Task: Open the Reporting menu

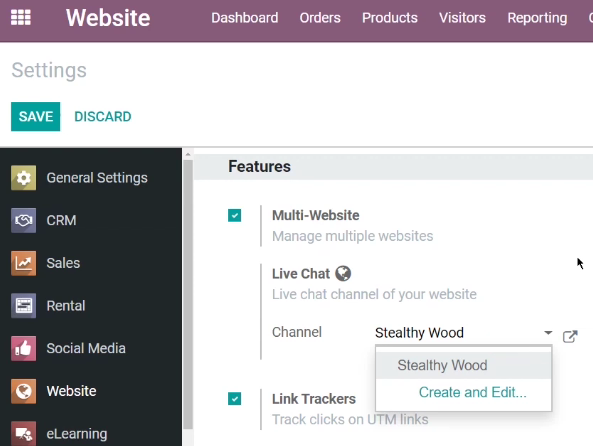Action: tap(537, 18)
